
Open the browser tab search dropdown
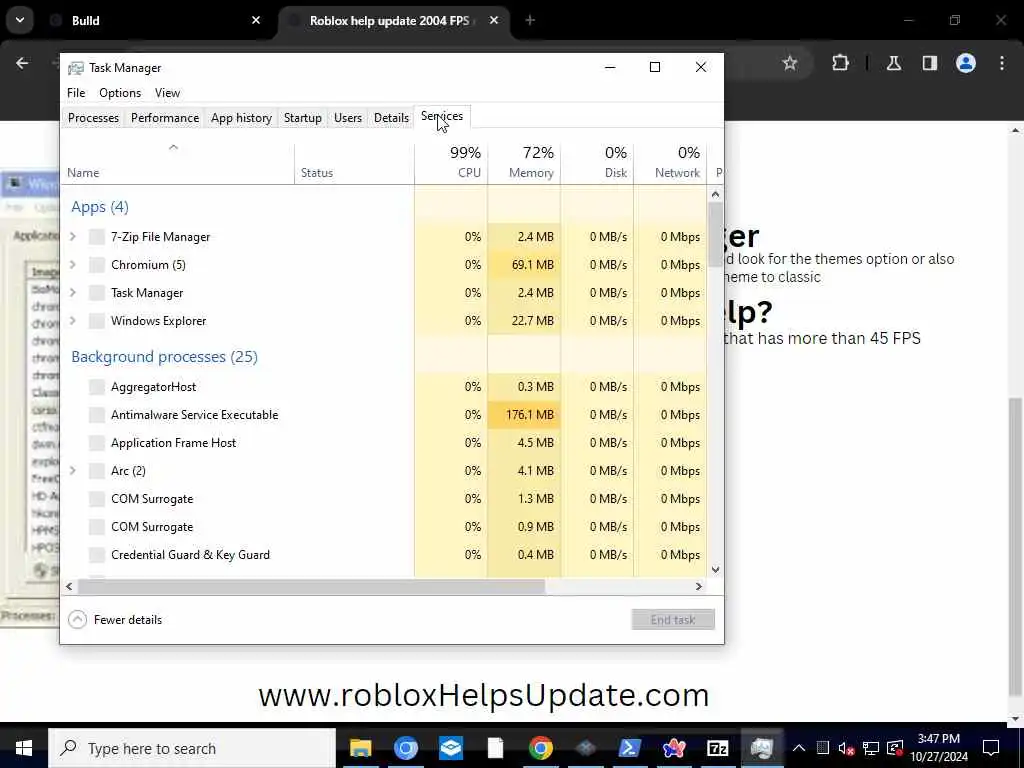point(20,20)
